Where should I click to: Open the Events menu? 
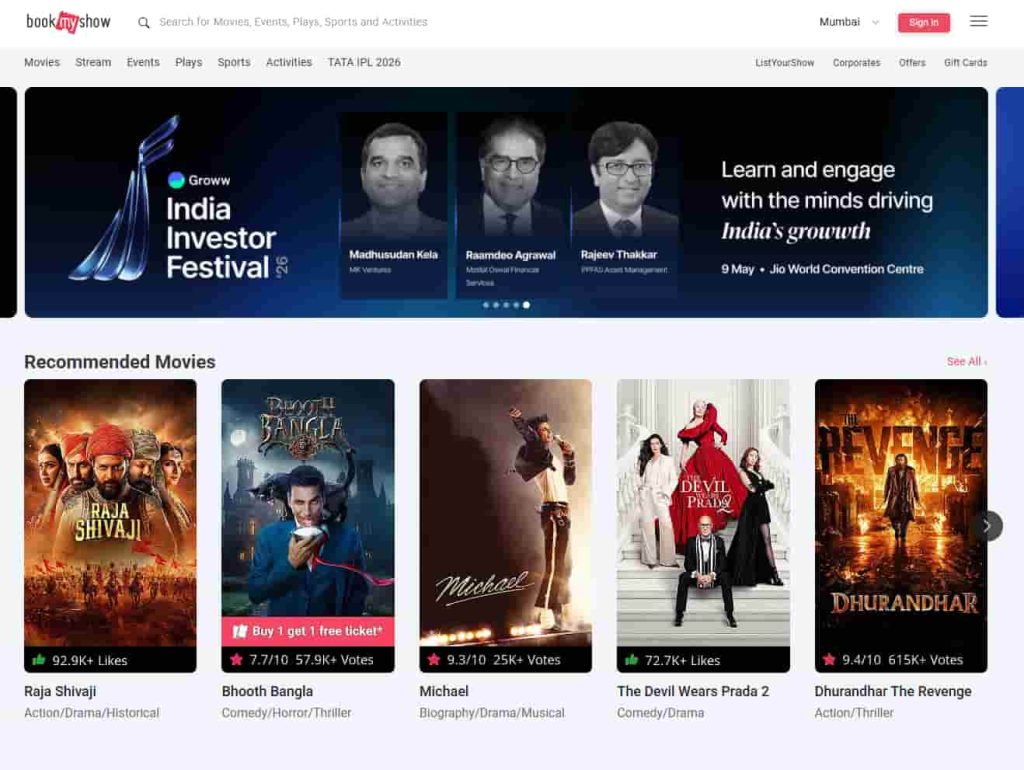(x=143, y=62)
